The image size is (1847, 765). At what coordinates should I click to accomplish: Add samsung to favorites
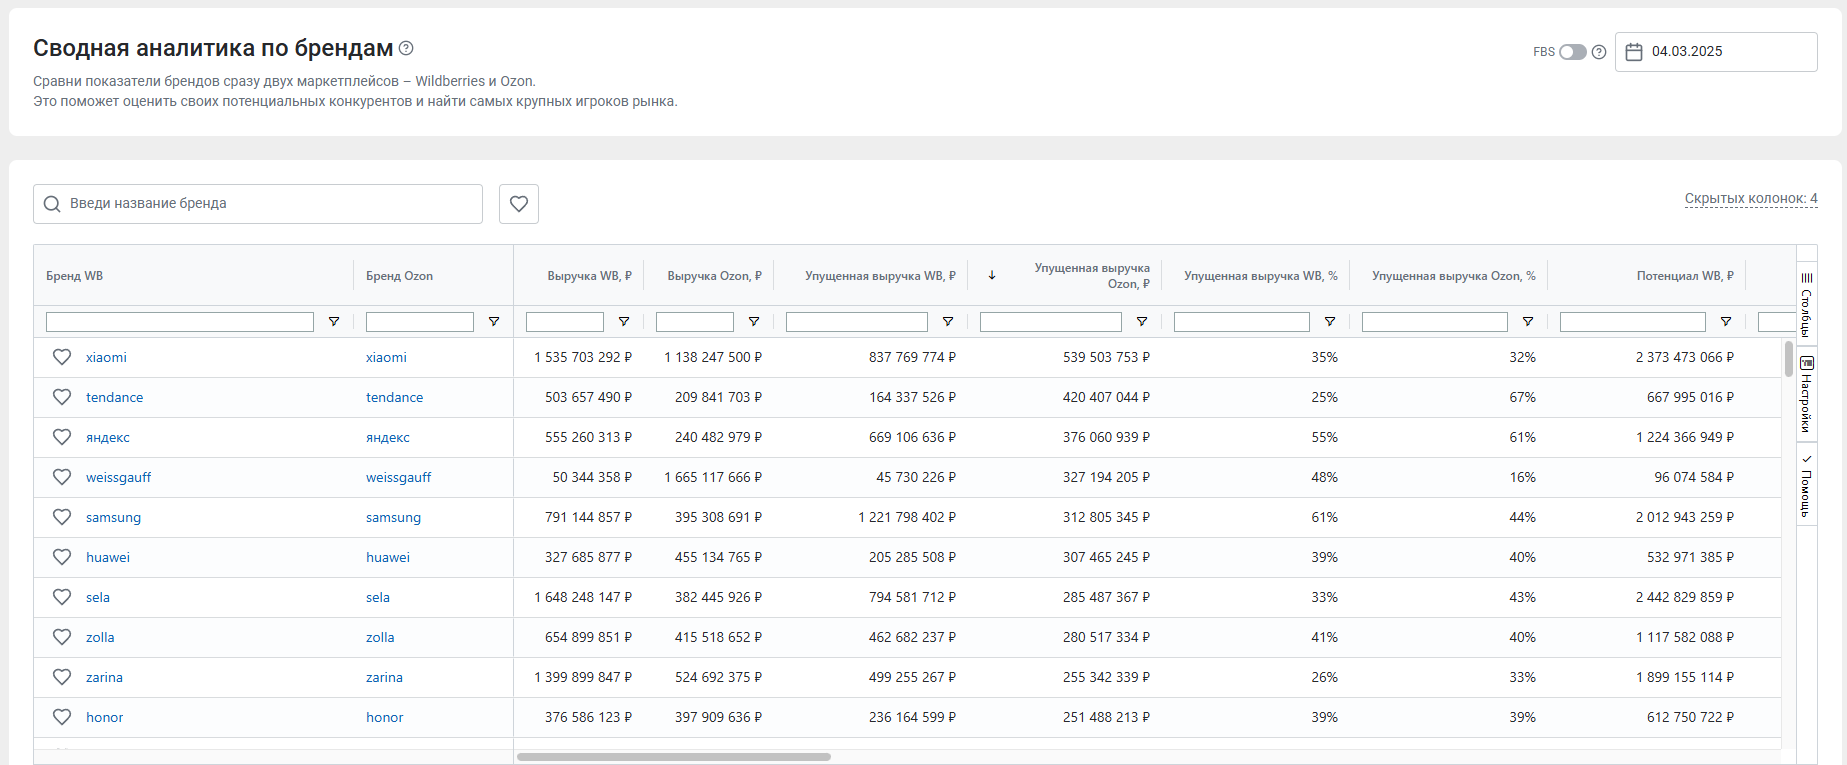(62, 517)
